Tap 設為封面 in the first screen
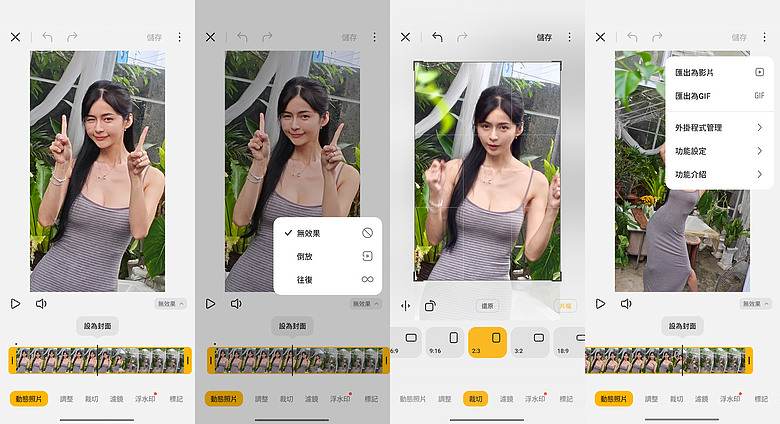Viewport: 780px width, 424px height. pos(97,326)
